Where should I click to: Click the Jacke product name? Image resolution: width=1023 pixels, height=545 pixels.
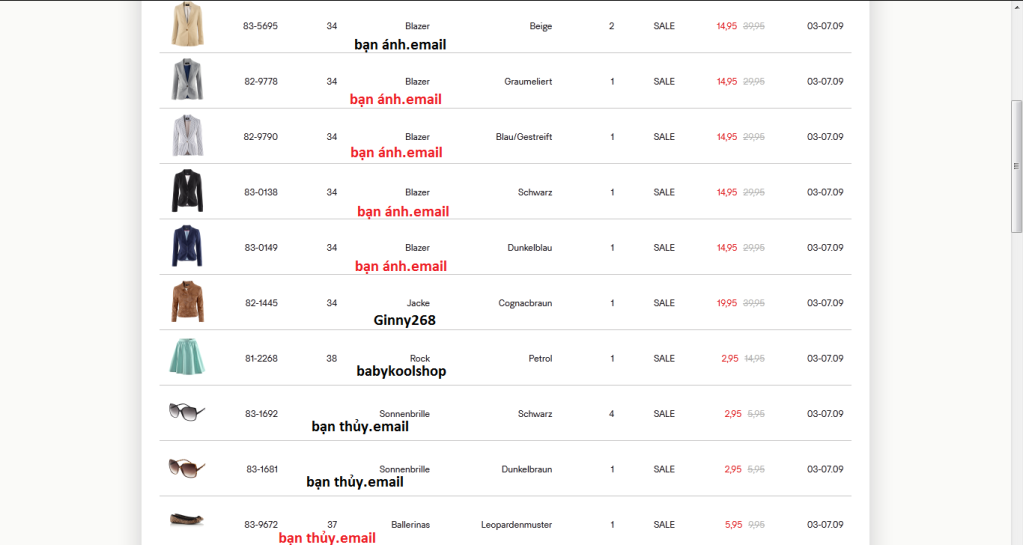[418, 303]
